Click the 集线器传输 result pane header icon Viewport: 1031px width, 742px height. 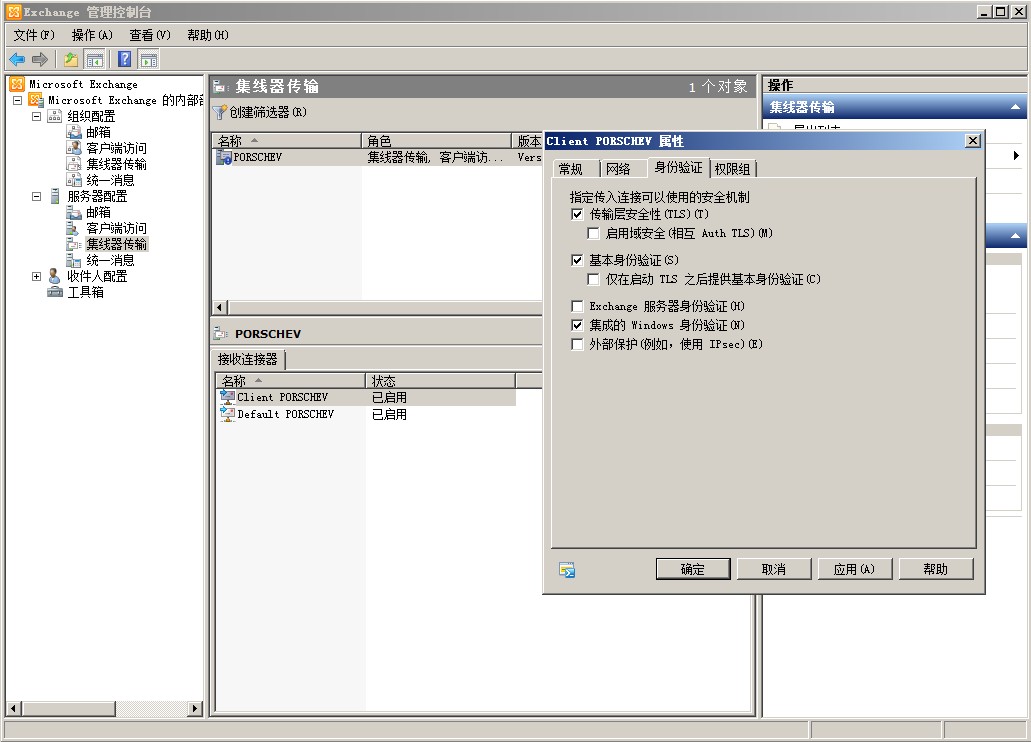[221, 86]
